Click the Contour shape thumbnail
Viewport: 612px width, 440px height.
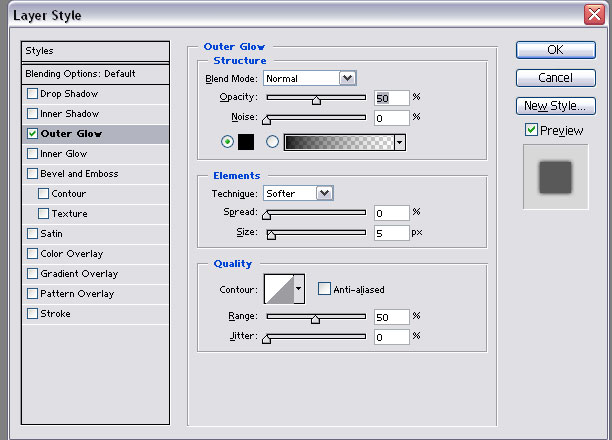pos(279,289)
